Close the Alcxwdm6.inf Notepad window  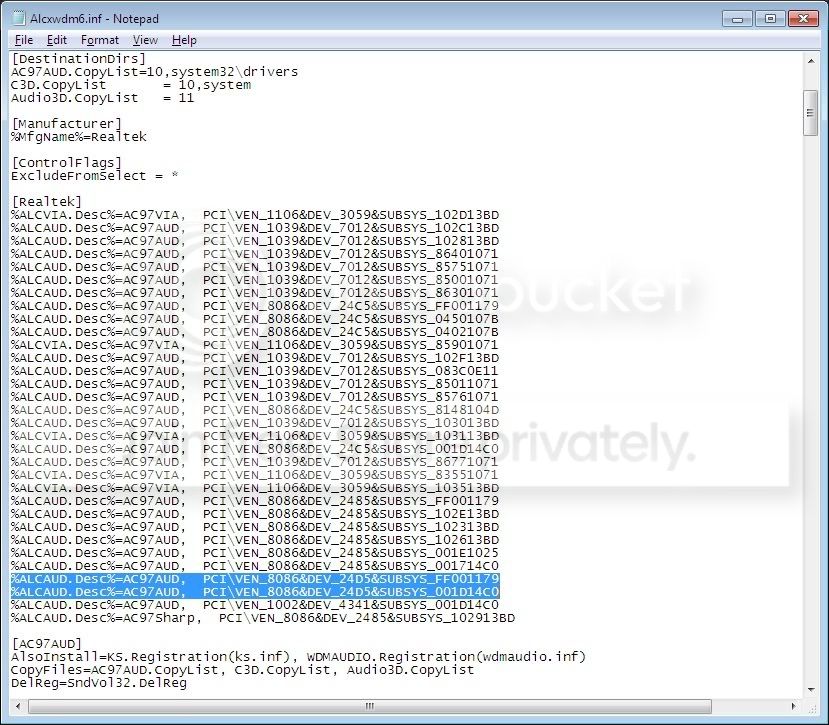coord(803,19)
